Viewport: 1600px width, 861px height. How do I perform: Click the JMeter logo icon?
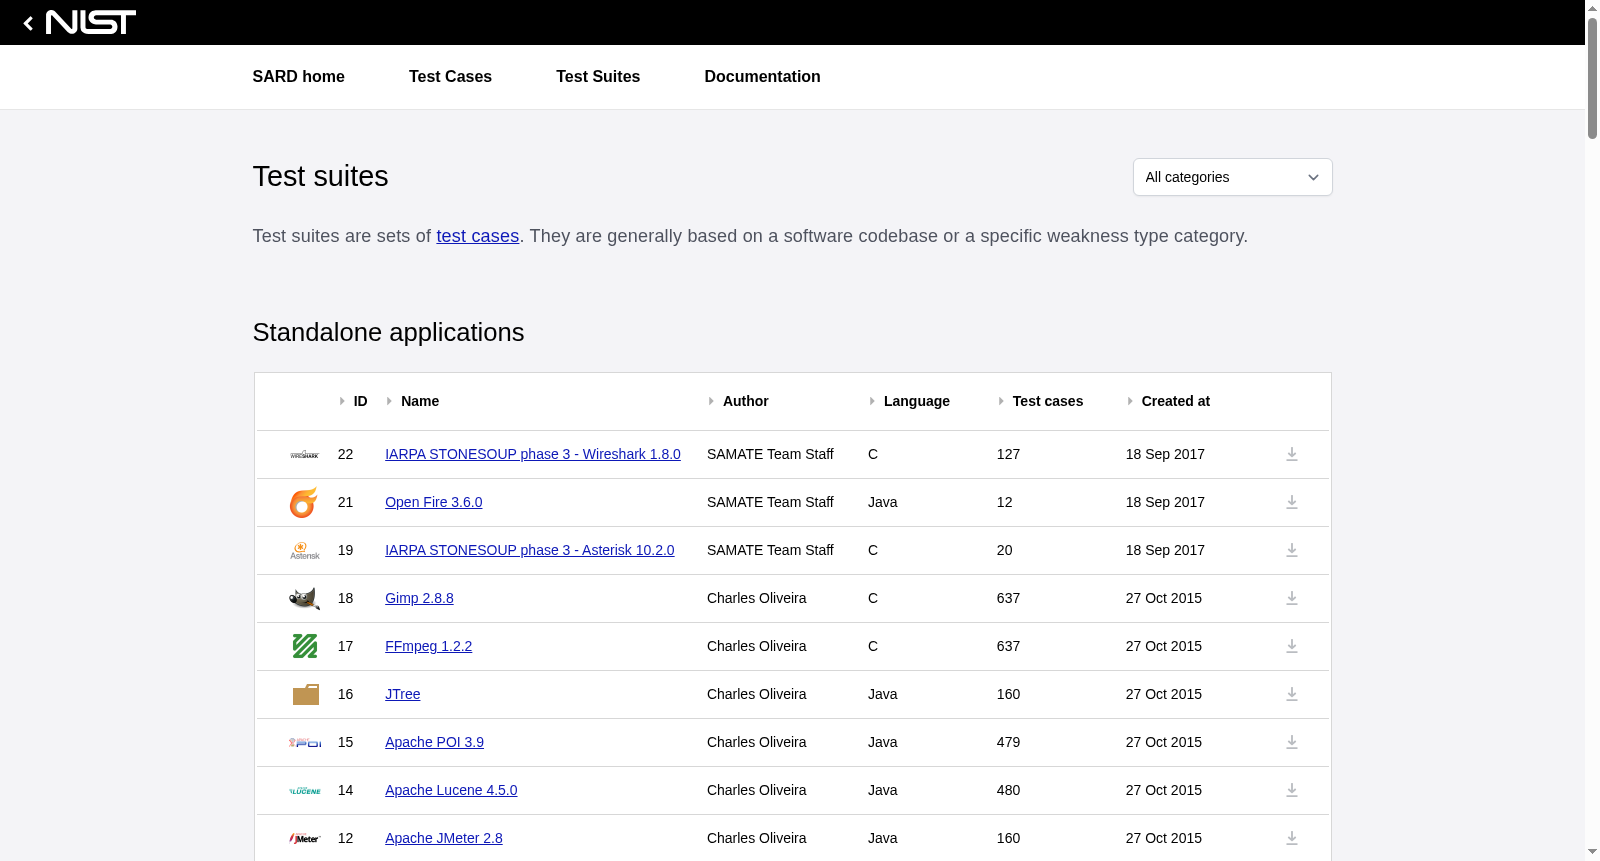(x=305, y=838)
